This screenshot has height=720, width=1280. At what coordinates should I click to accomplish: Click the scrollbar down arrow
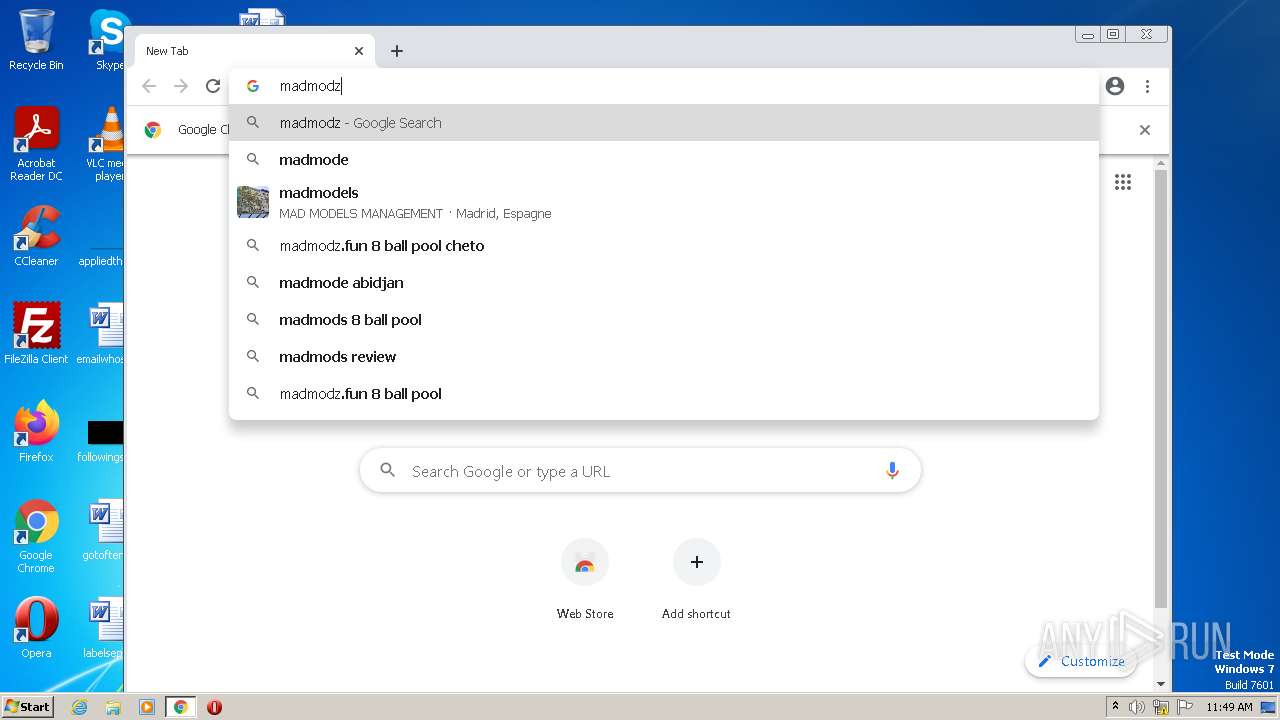[x=1161, y=684]
